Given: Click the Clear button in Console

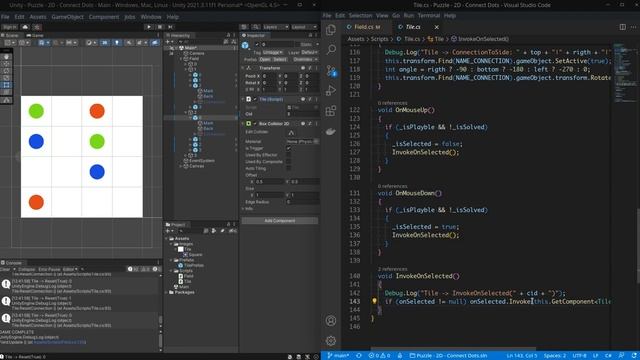Looking at the screenshot, I should pos(5,269).
